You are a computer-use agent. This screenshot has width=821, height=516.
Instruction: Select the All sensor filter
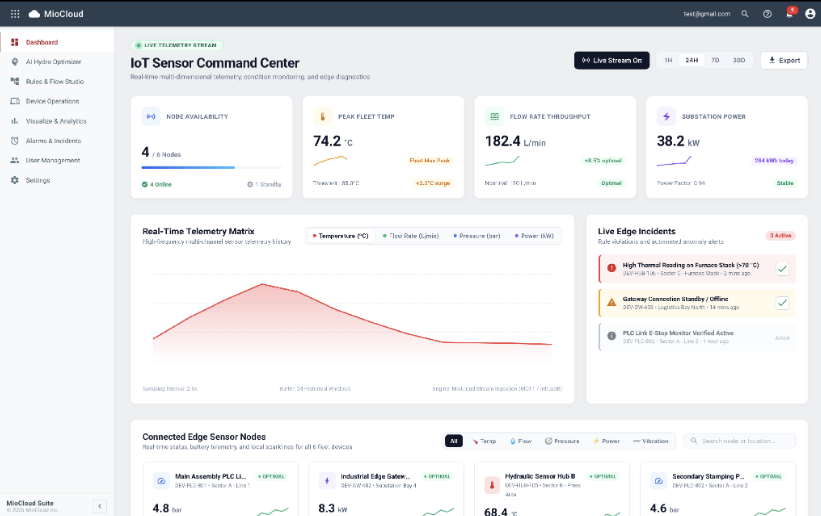pos(454,441)
